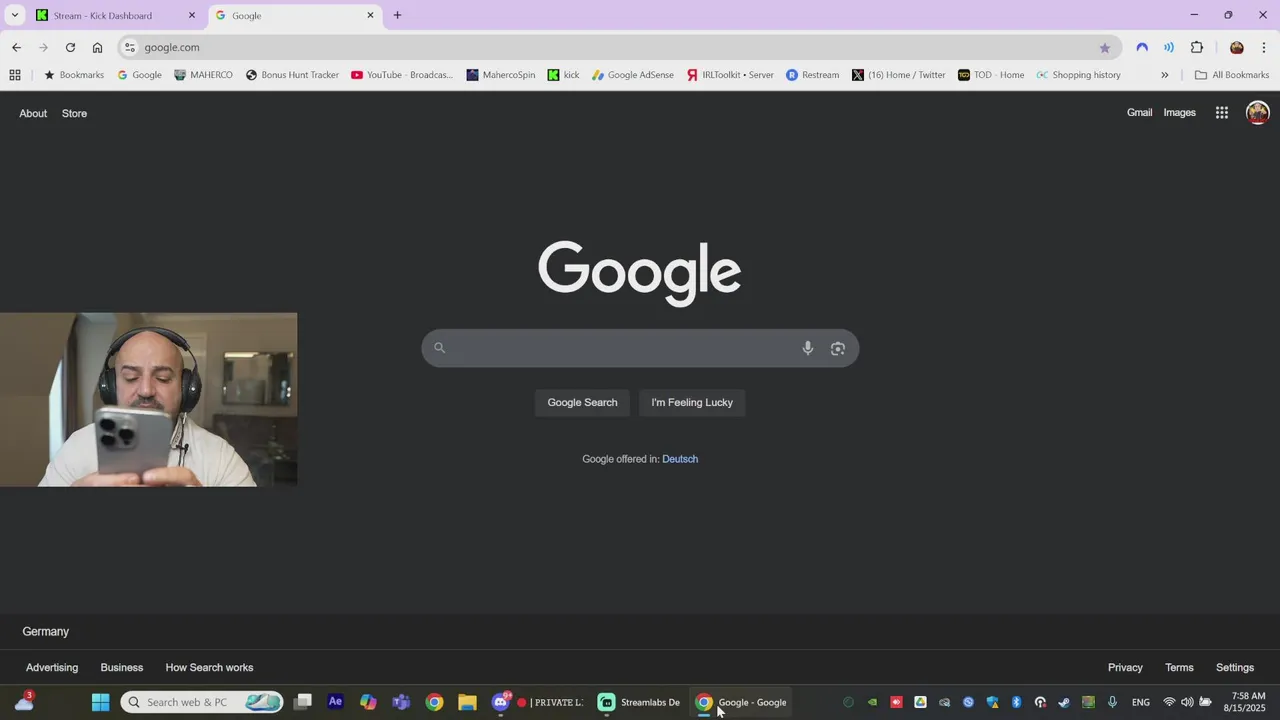Open Discord from the taskbar
Image resolution: width=1280 pixels, height=720 pixels.
(501, 702)
